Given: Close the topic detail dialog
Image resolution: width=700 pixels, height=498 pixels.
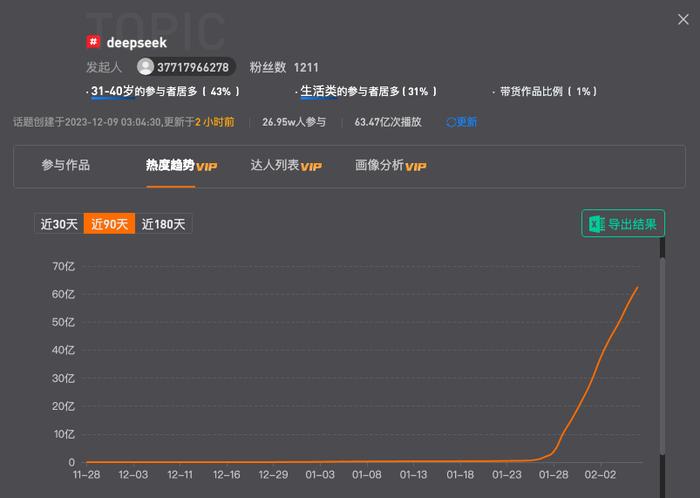Looking at the screenshot, I should click(x=683, y=19).
